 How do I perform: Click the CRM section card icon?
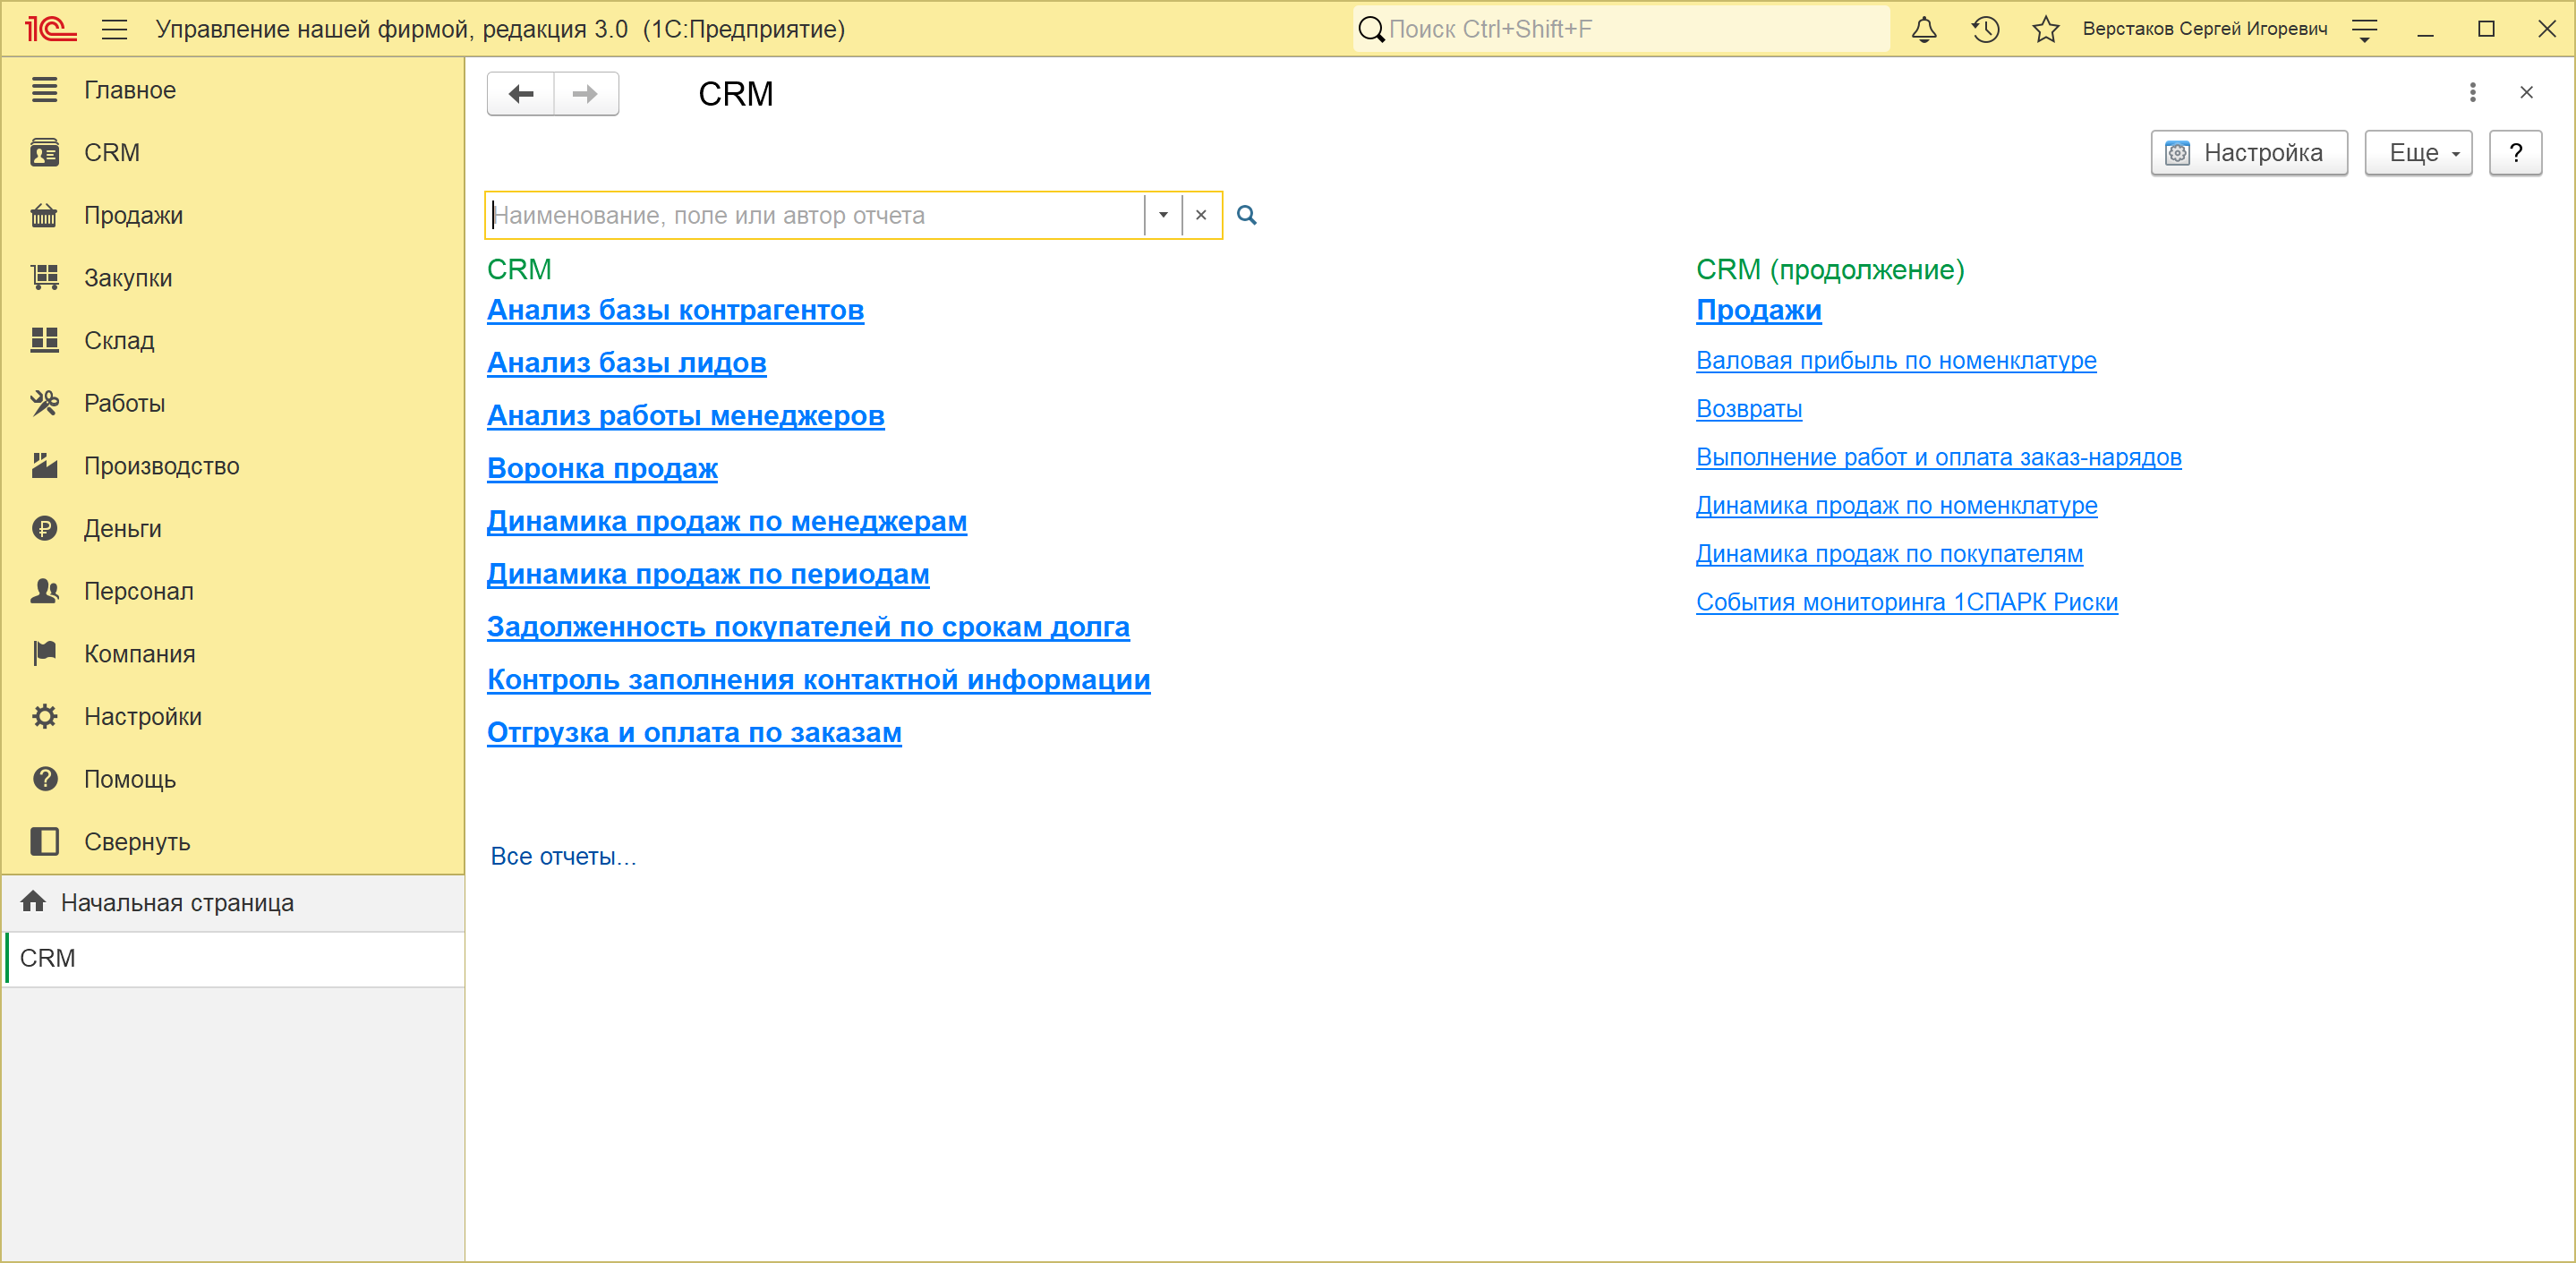(44, 152)
